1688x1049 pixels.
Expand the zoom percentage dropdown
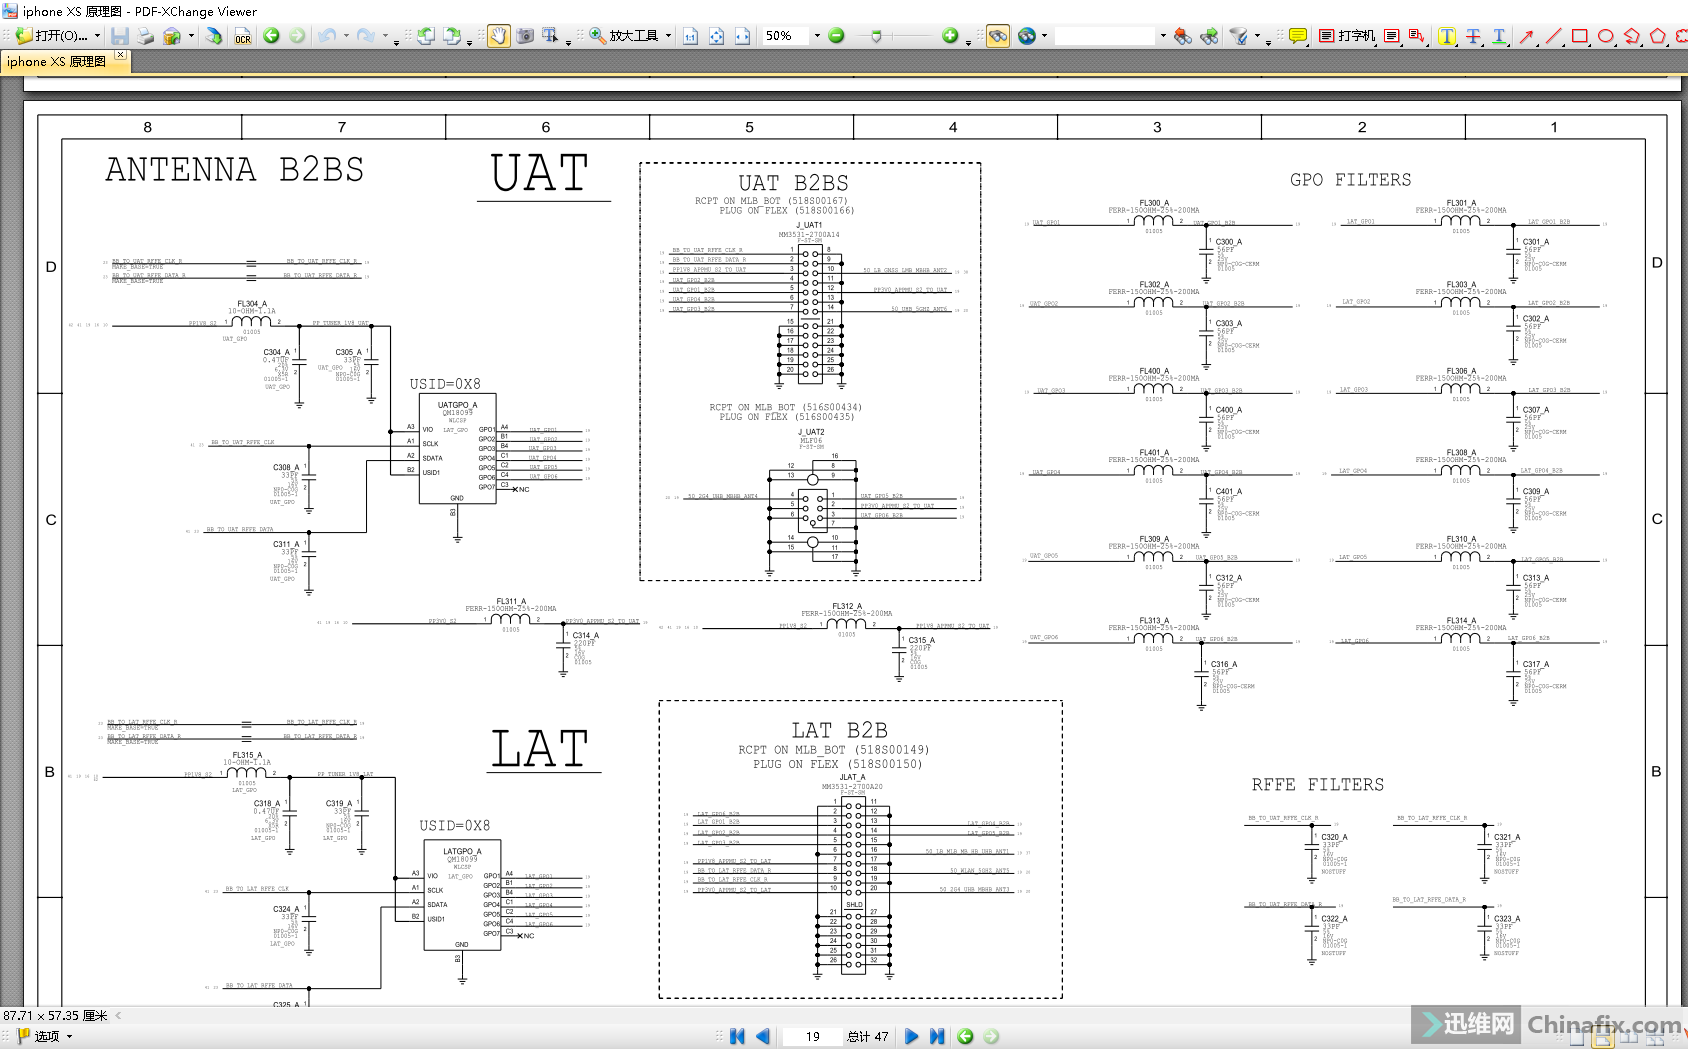(817, 36)
